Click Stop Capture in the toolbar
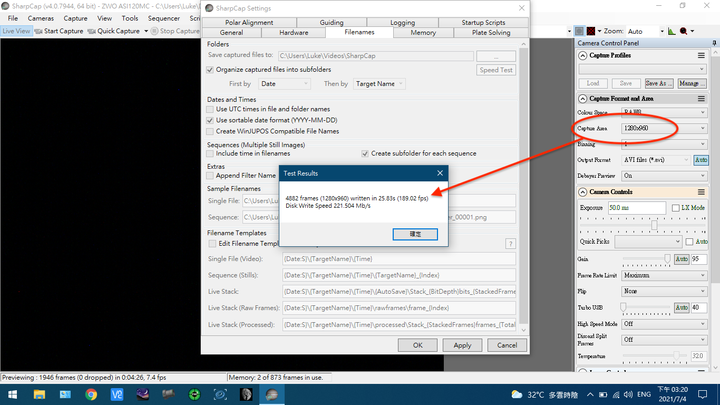Image resolution: width=720 pixels, height=405 pixels. (x=175, y=31)
